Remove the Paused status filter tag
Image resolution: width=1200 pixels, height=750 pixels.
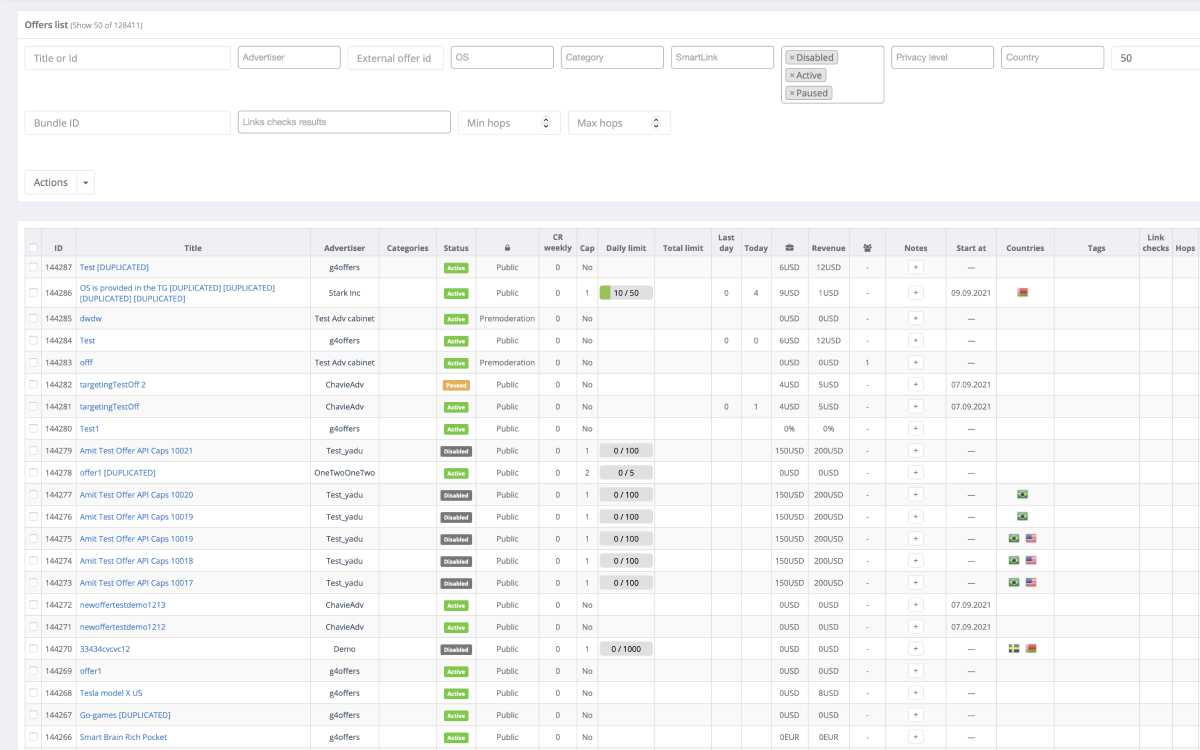(x=792, y=93)
